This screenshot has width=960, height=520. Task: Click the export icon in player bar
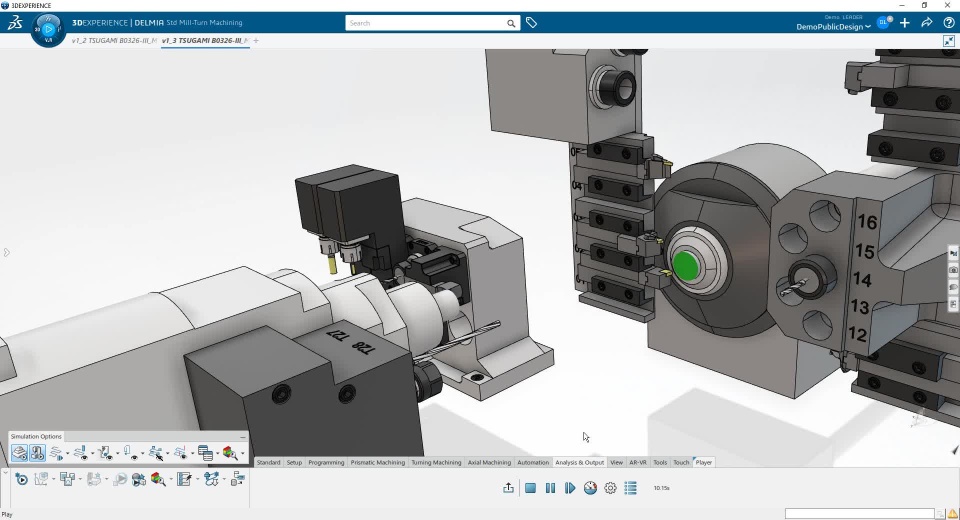[508, 488]
